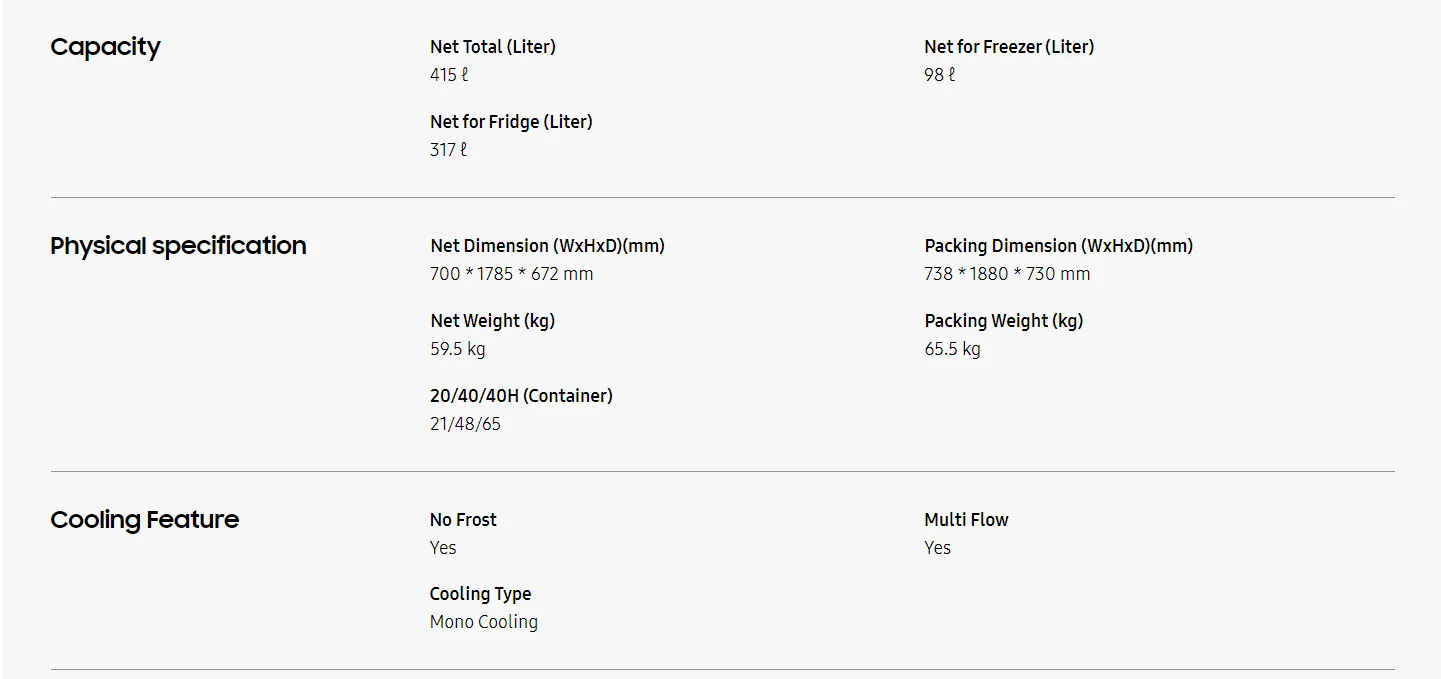1441x679 pixels.
Task: Click the No Frost label
Action: pos(463,520)
